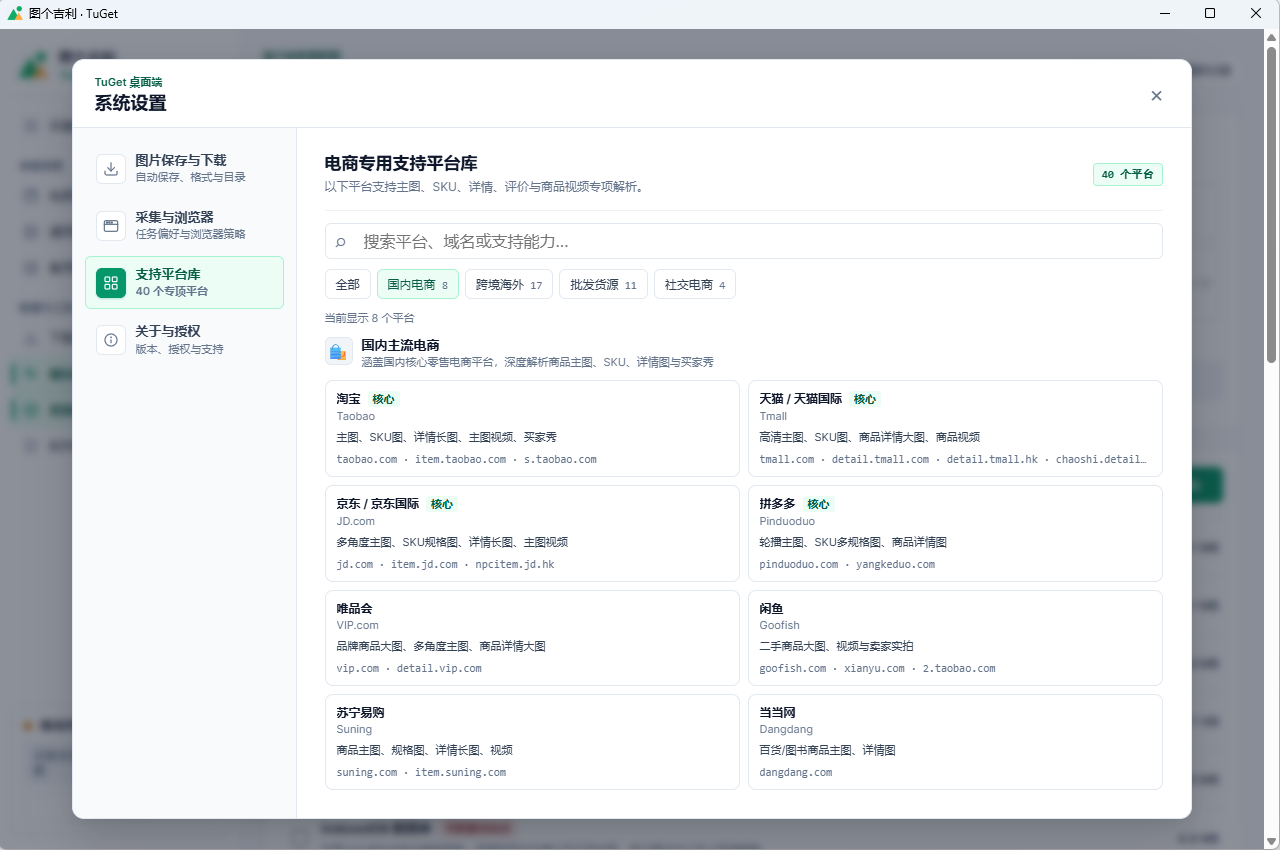Click the browser icon beside 采集与浏览器

click(x=111, y=225)
